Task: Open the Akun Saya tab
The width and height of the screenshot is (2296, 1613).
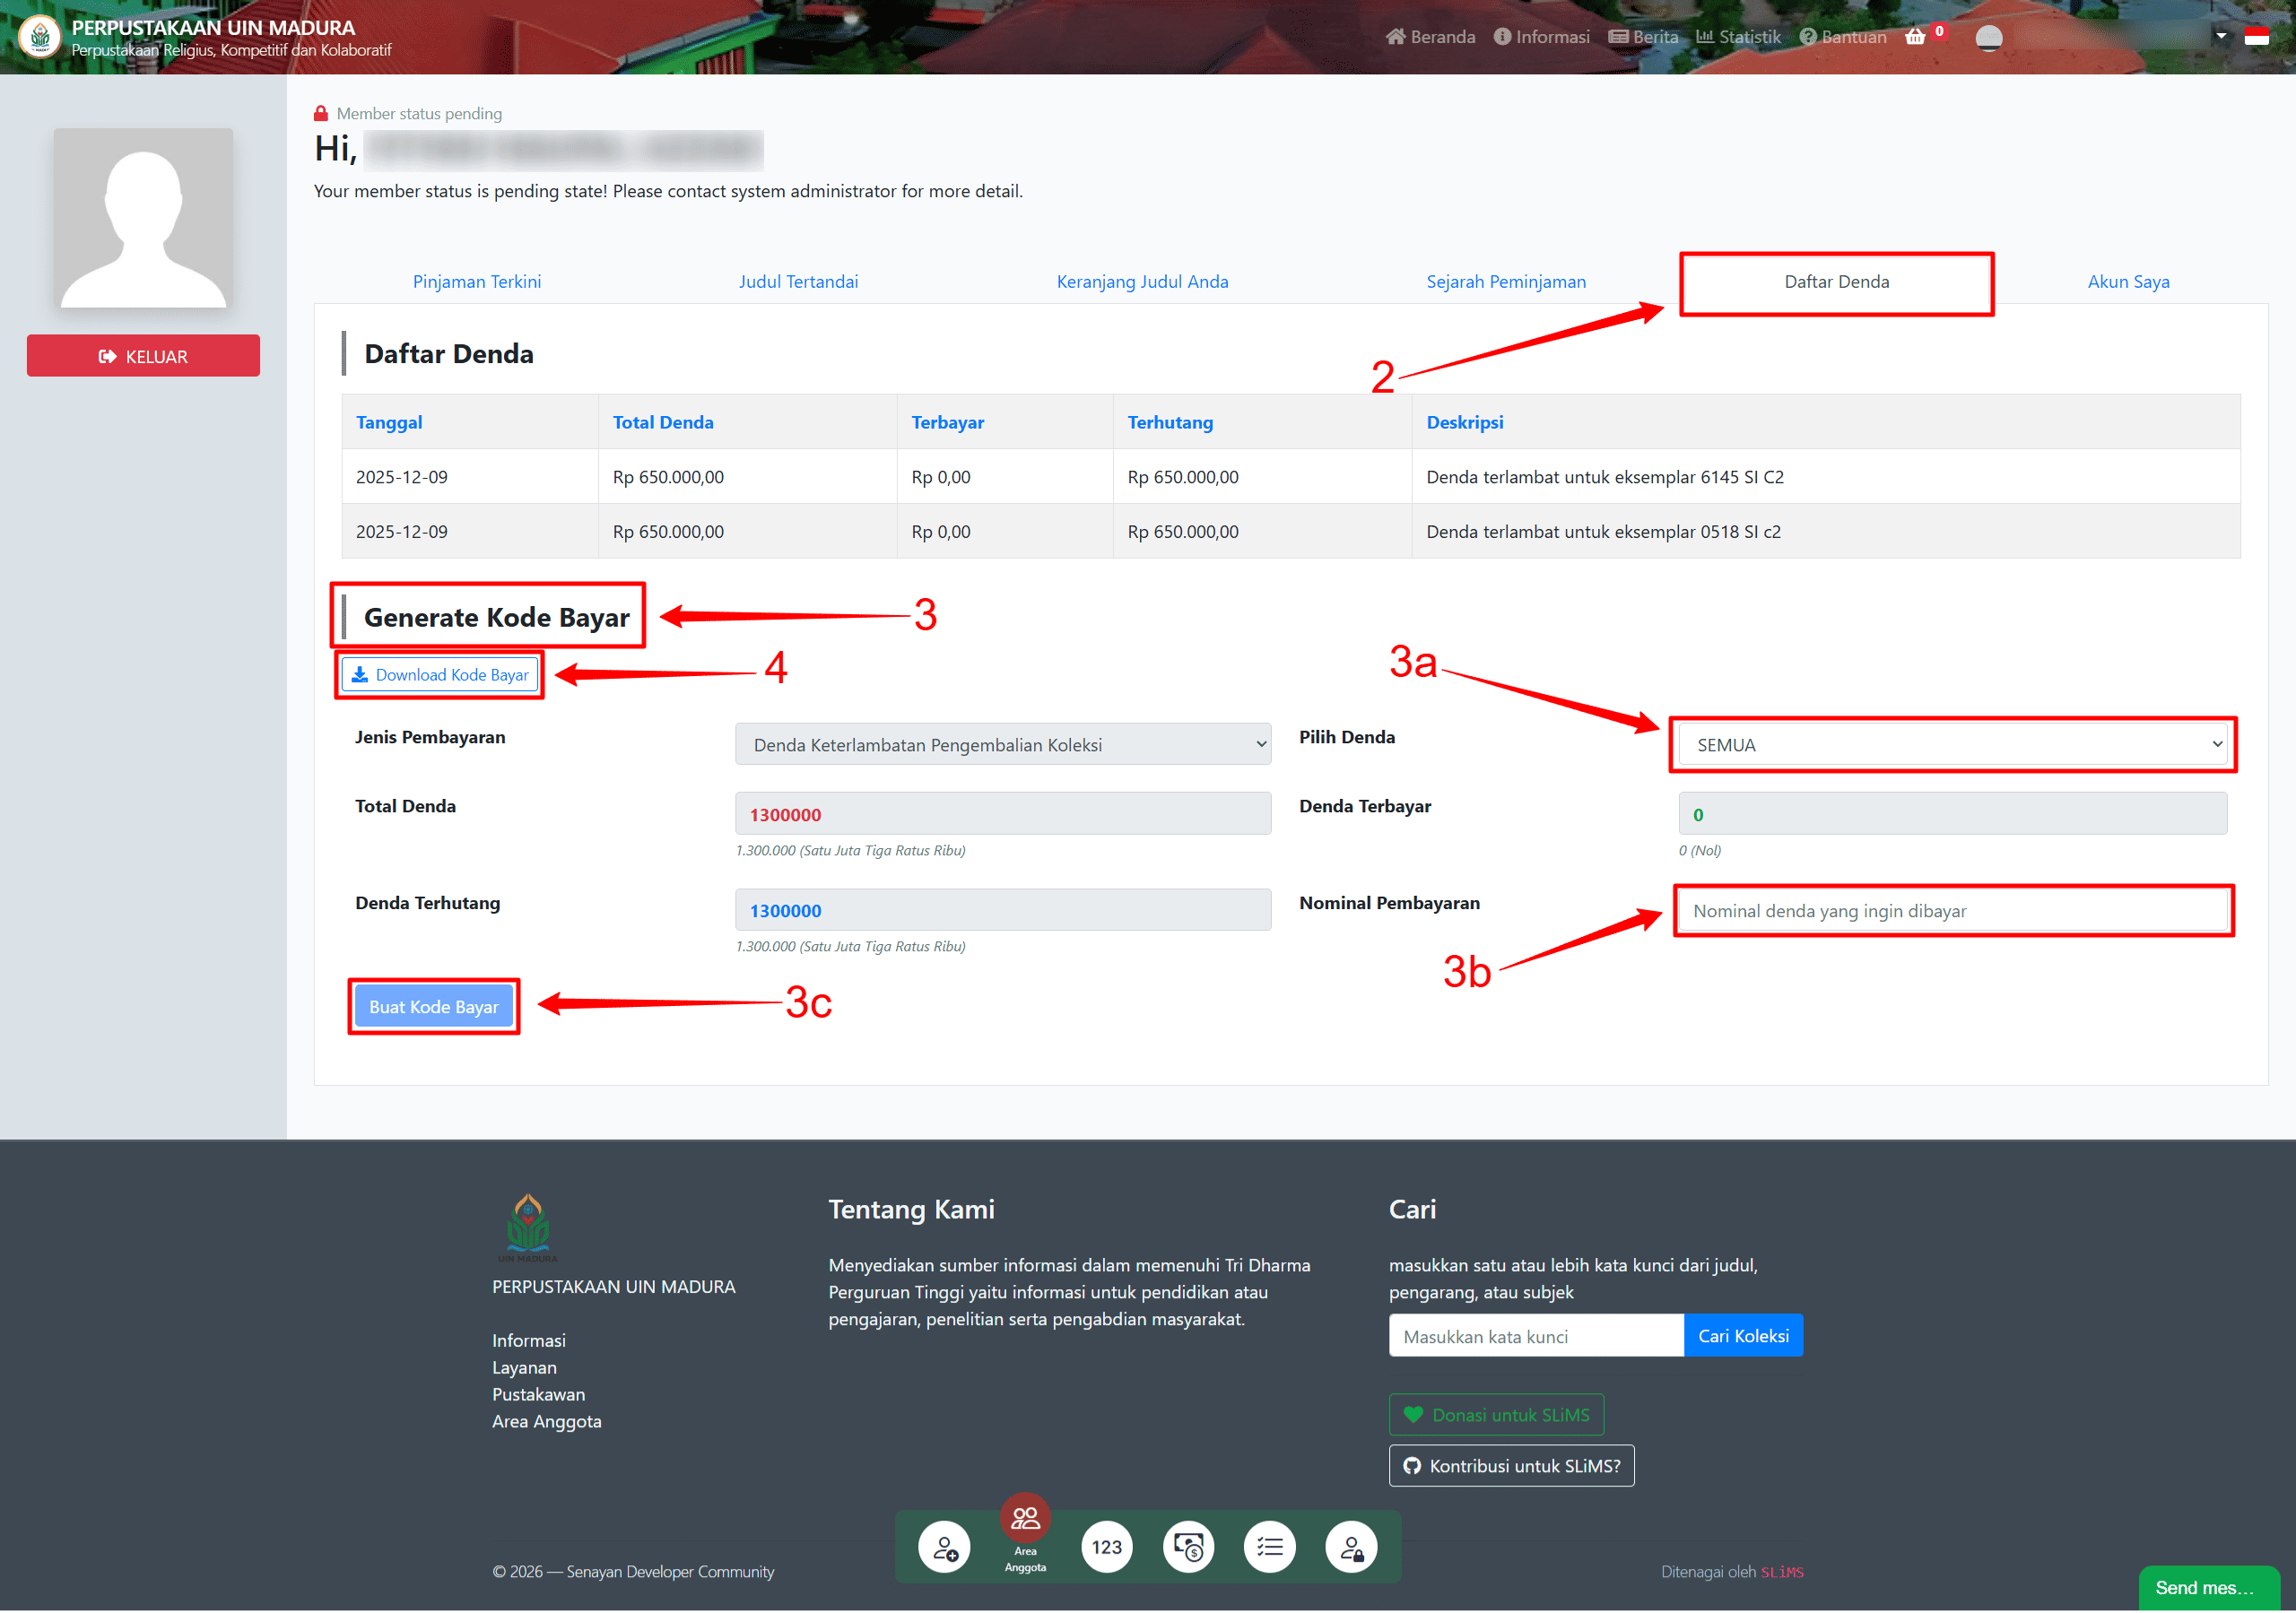Action: 2127,282
